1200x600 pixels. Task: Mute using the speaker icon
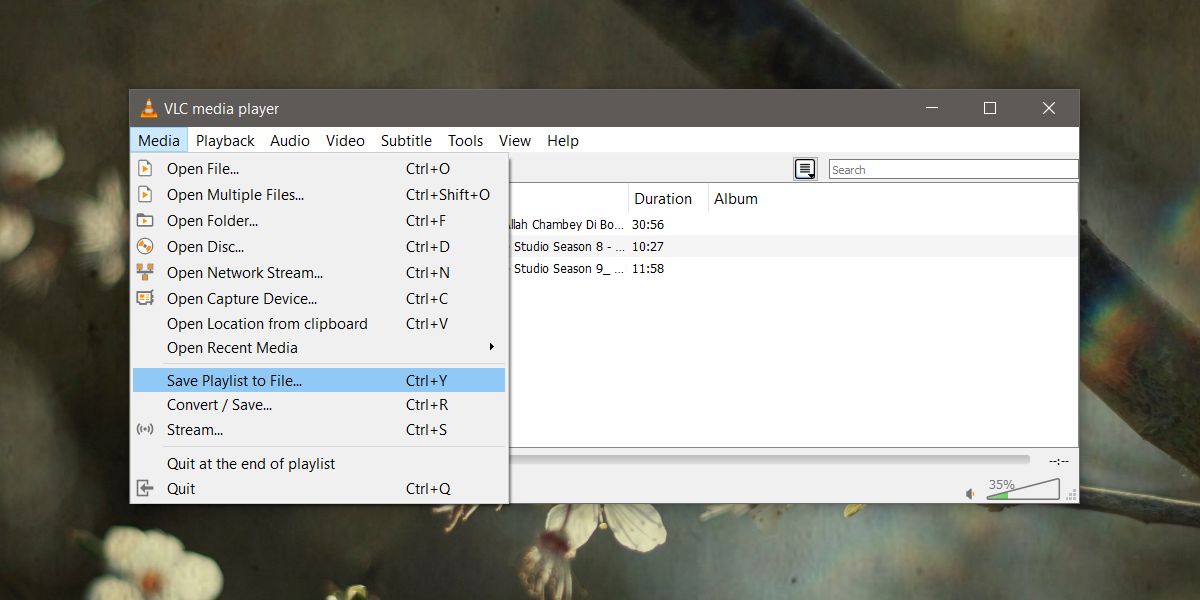tap(970, 493)
